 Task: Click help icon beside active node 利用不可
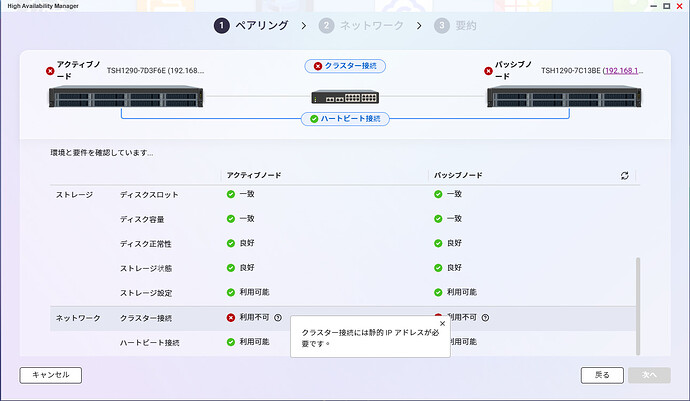pos(277,318)
